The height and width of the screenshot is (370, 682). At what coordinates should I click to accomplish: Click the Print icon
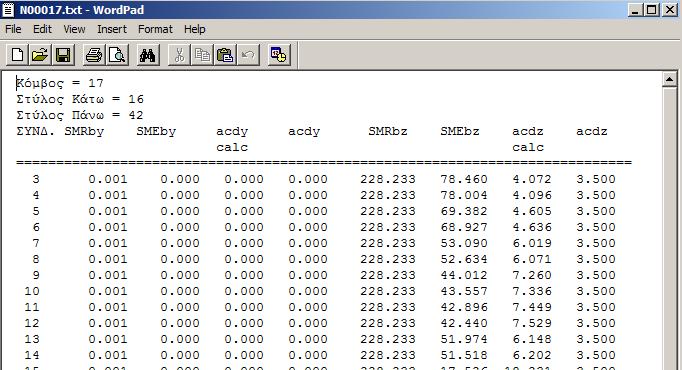coord(94,55)
